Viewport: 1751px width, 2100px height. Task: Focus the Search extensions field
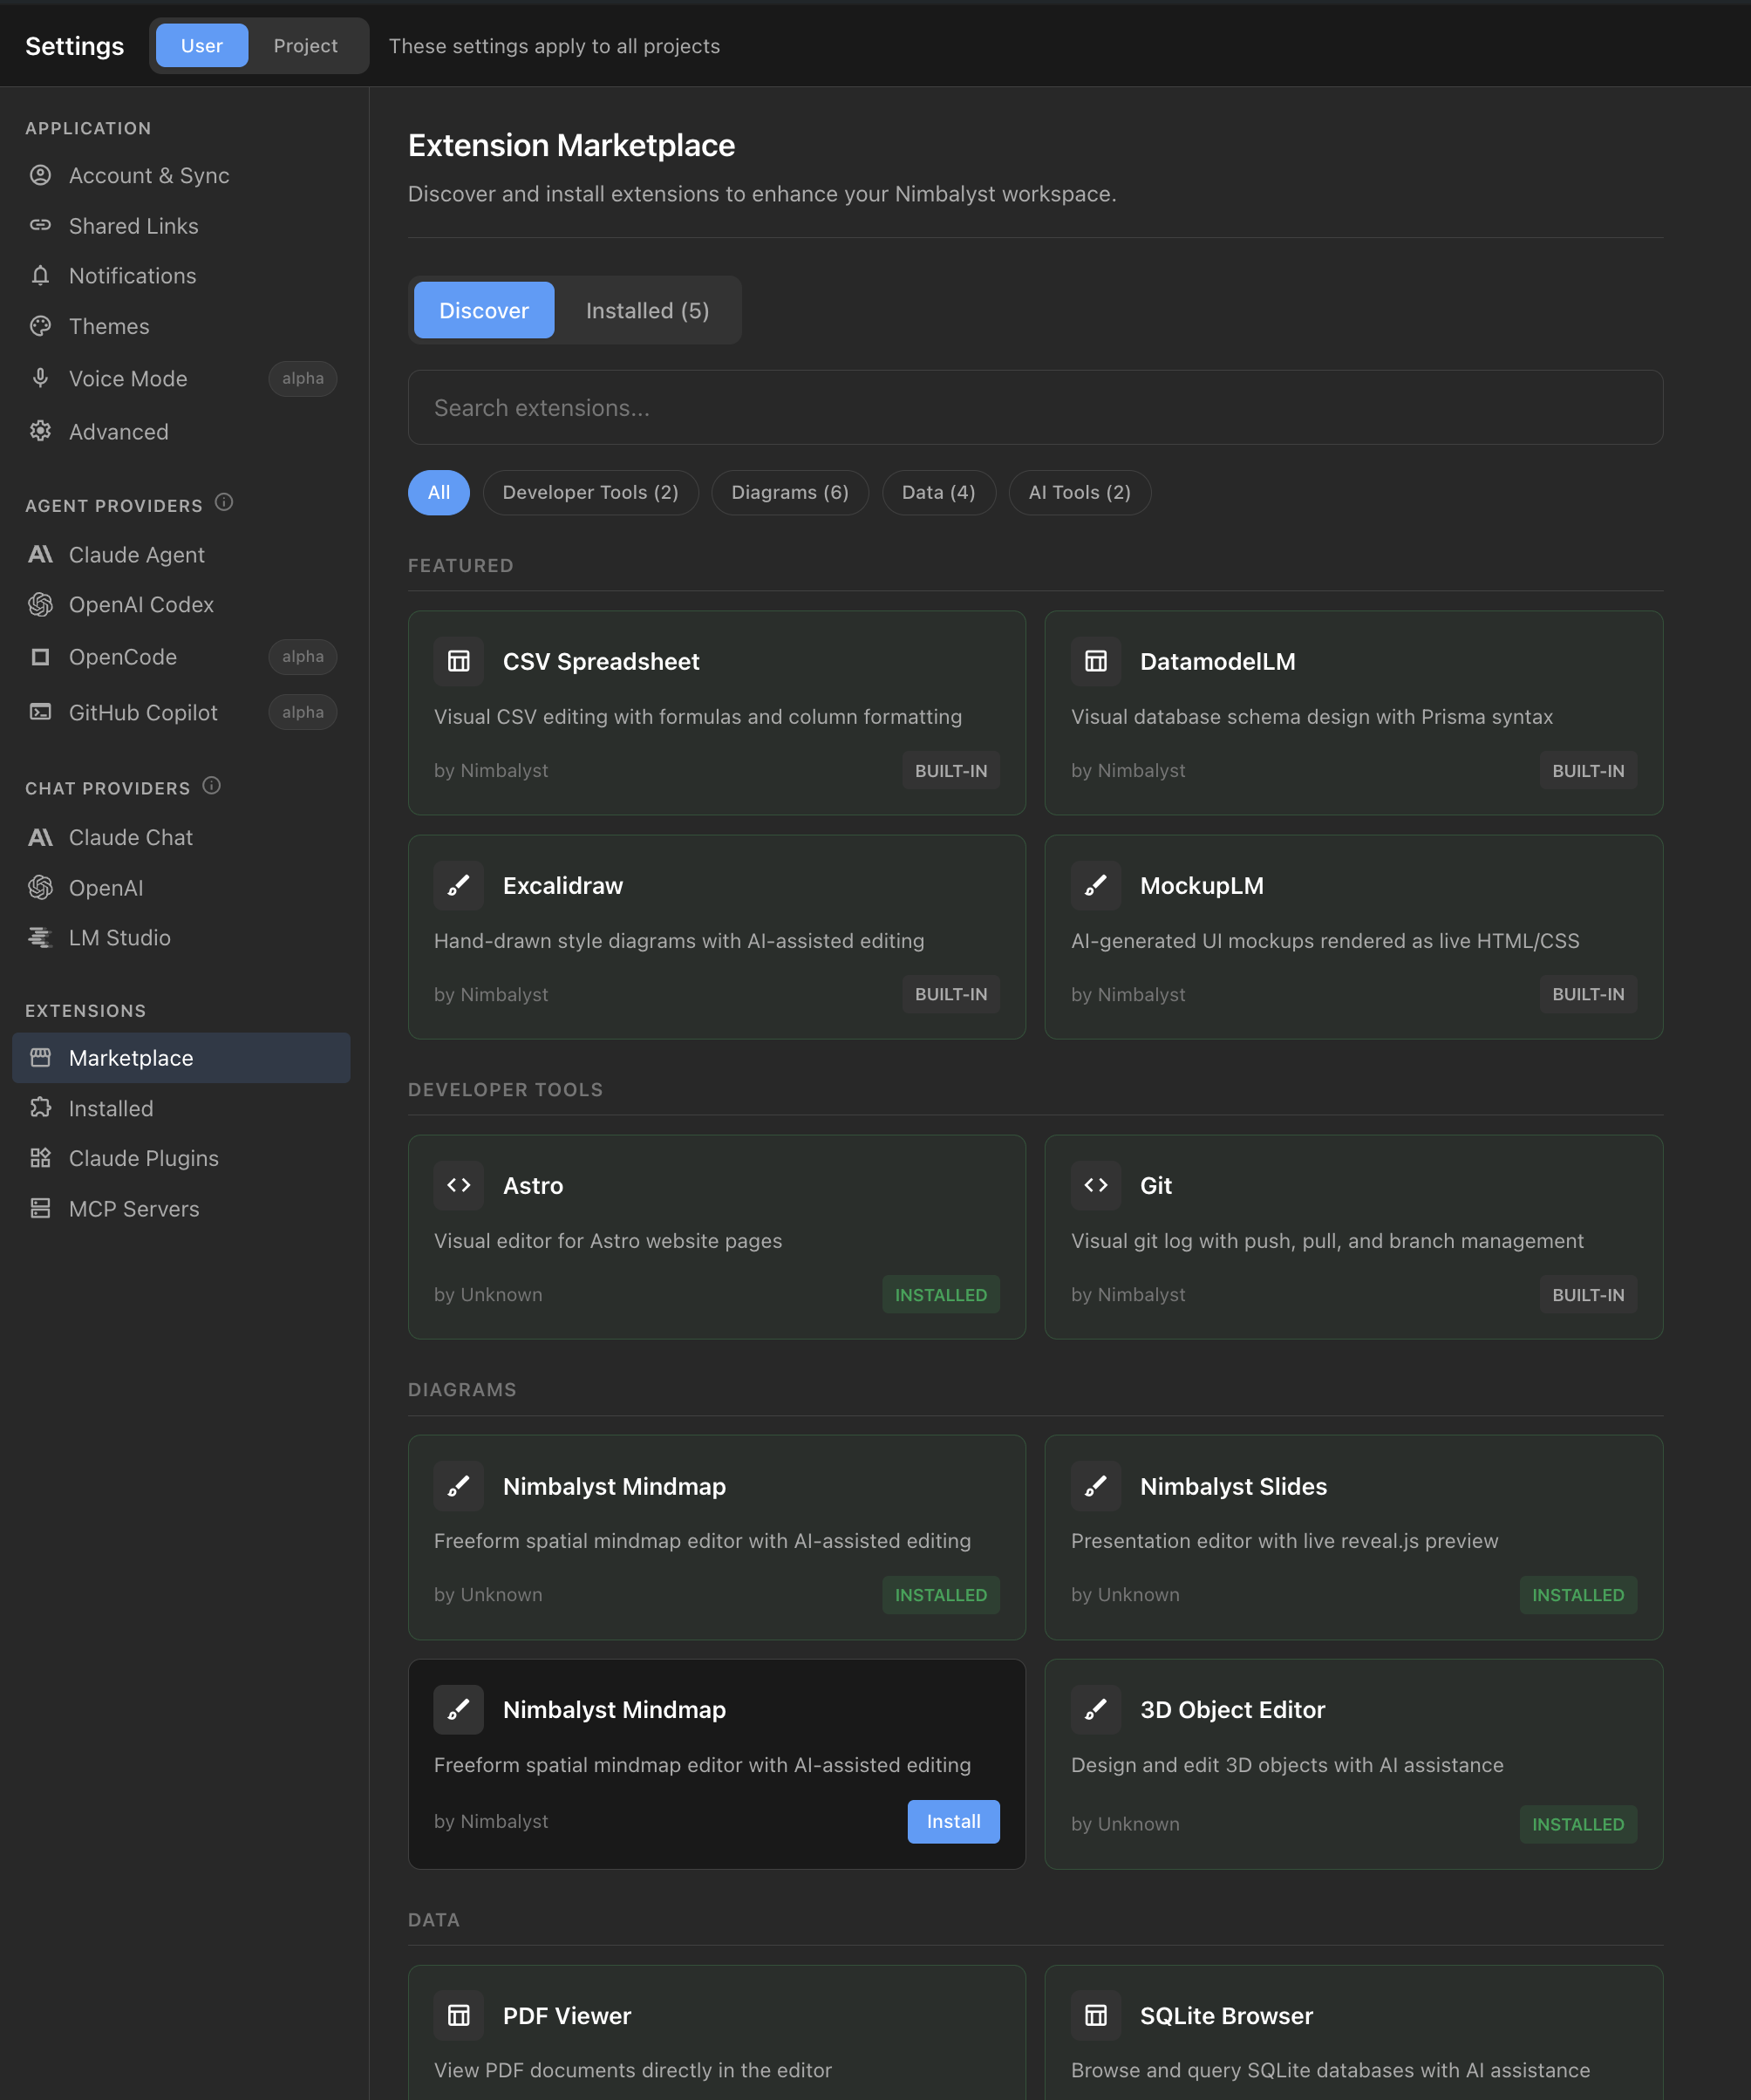[1035, 408]
